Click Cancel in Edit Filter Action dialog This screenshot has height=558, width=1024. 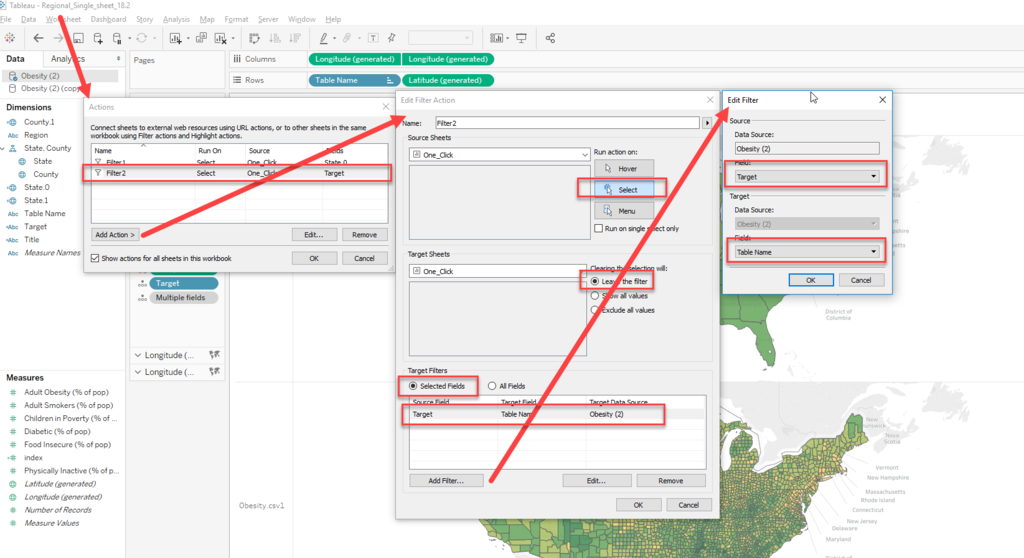coord(688,504)
